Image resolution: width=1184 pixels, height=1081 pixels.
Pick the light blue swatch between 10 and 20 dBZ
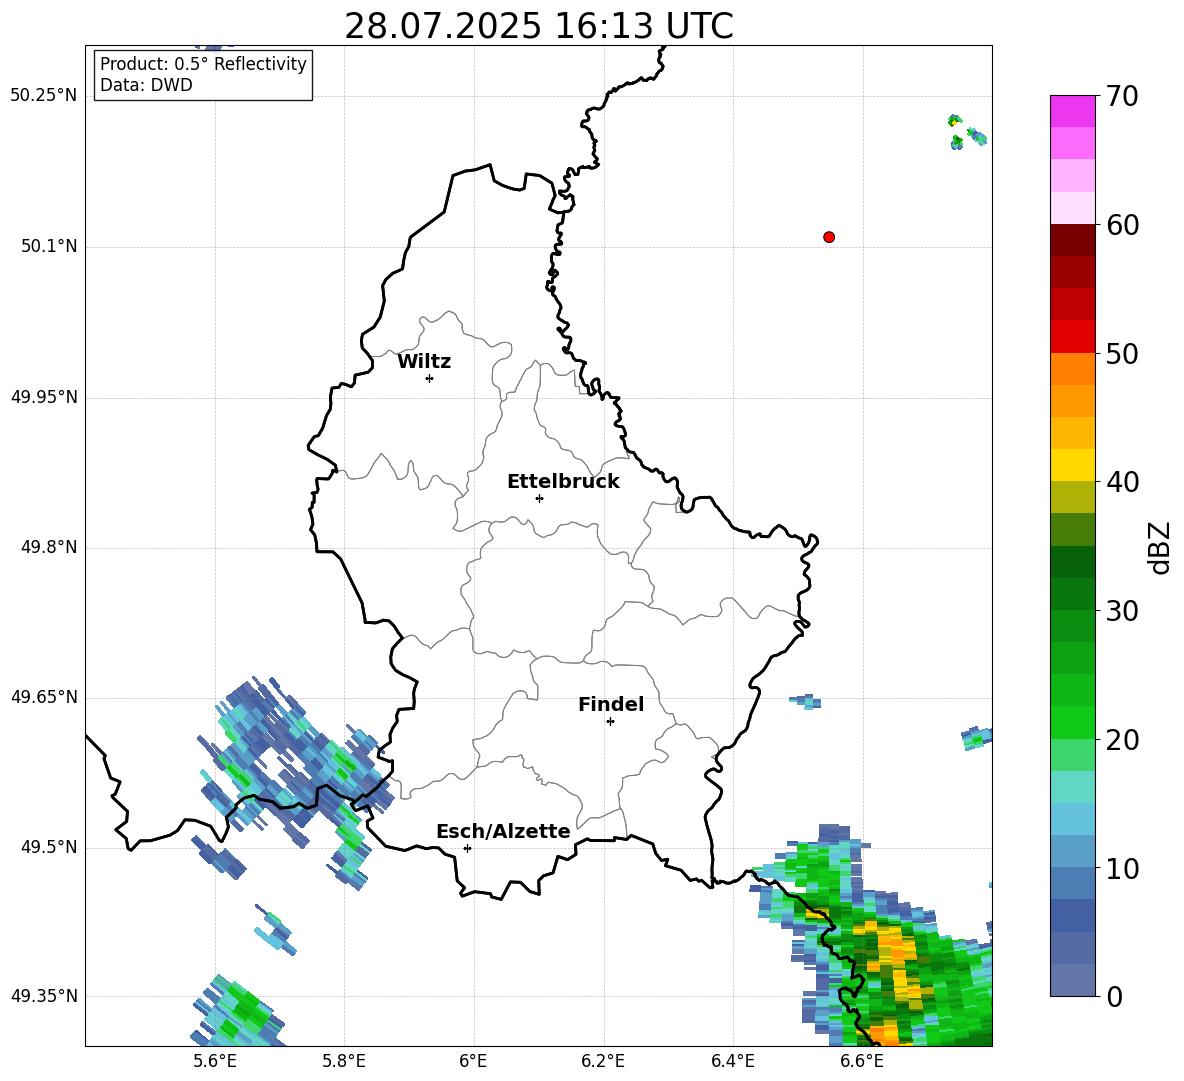(x=1073, y=819)
